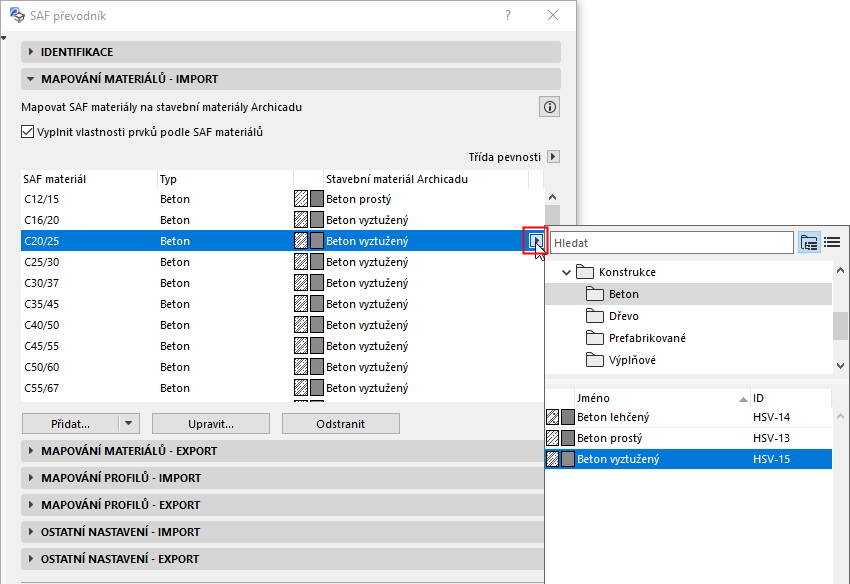Select the C25/30 material row
This screenshot has width=850, height=584.
282,262
